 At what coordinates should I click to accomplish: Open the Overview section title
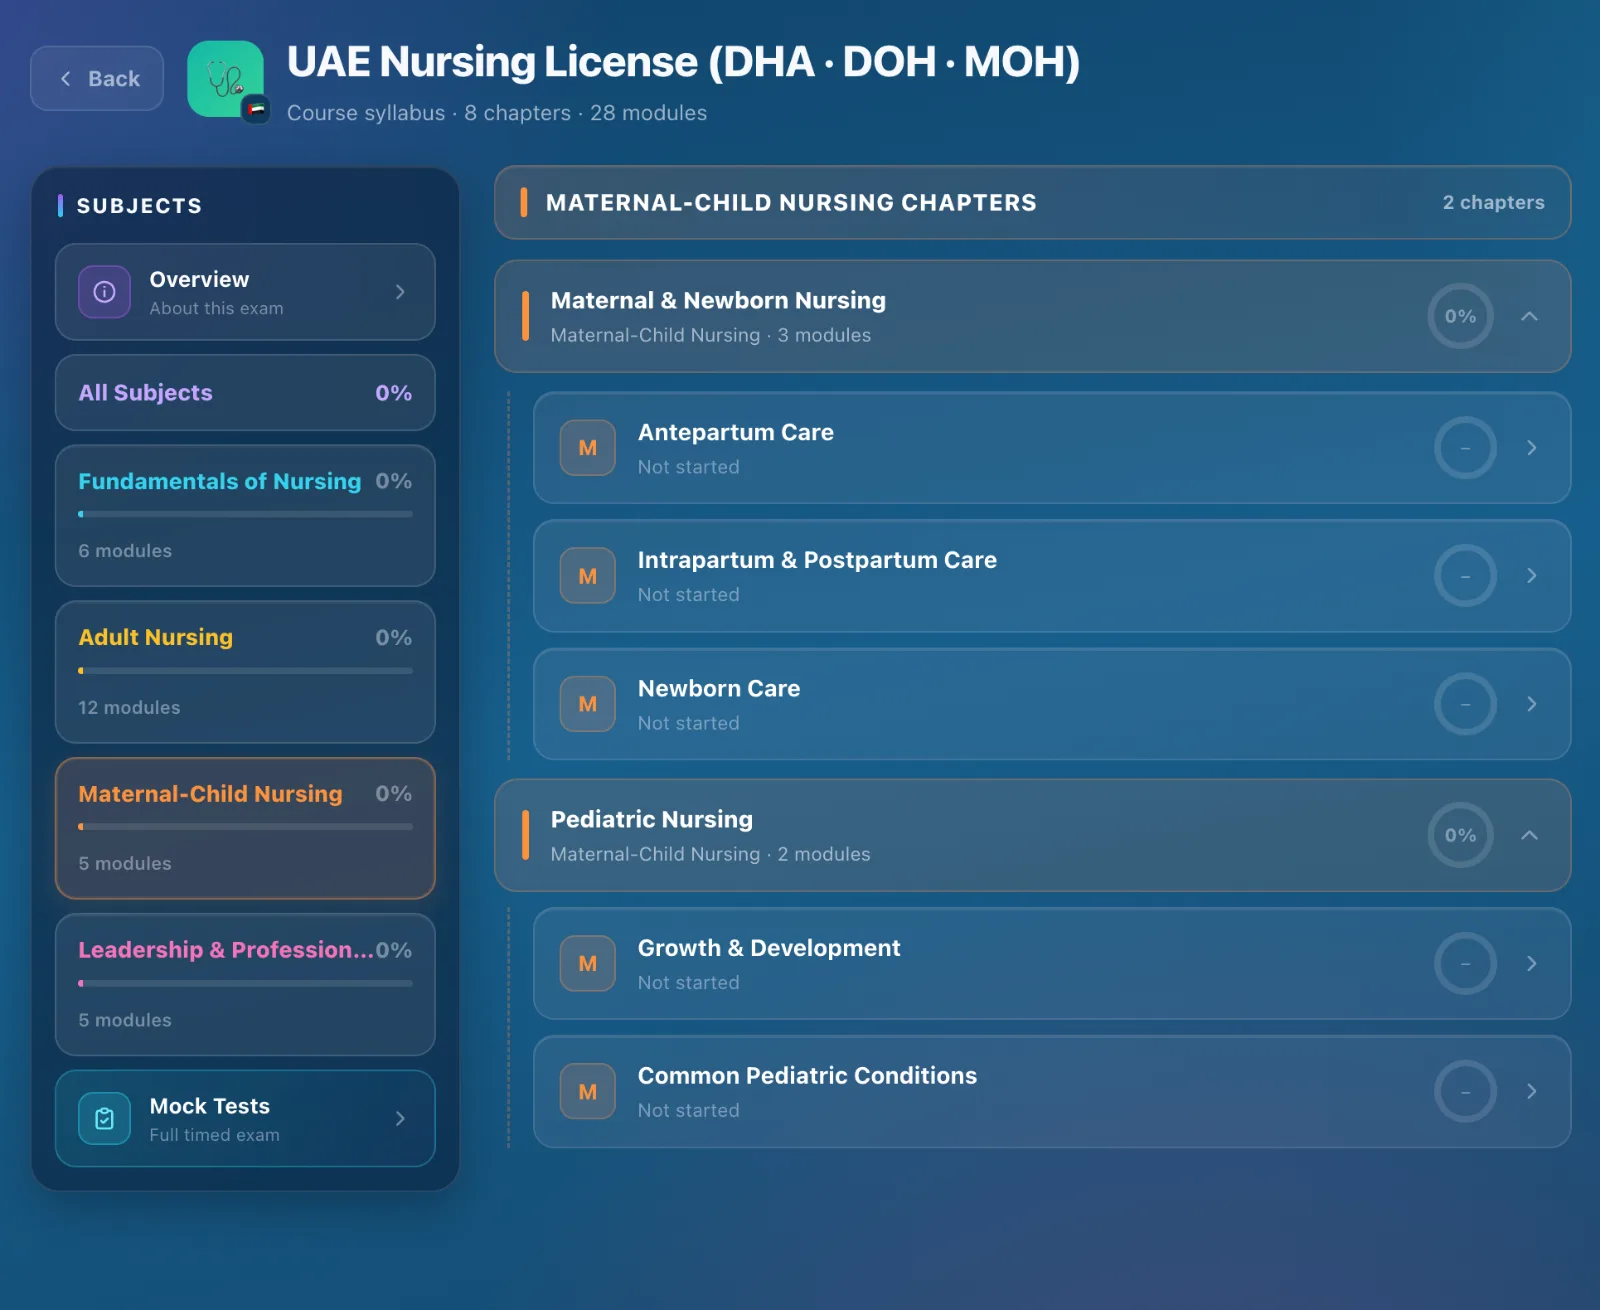[x=199, y=280]
